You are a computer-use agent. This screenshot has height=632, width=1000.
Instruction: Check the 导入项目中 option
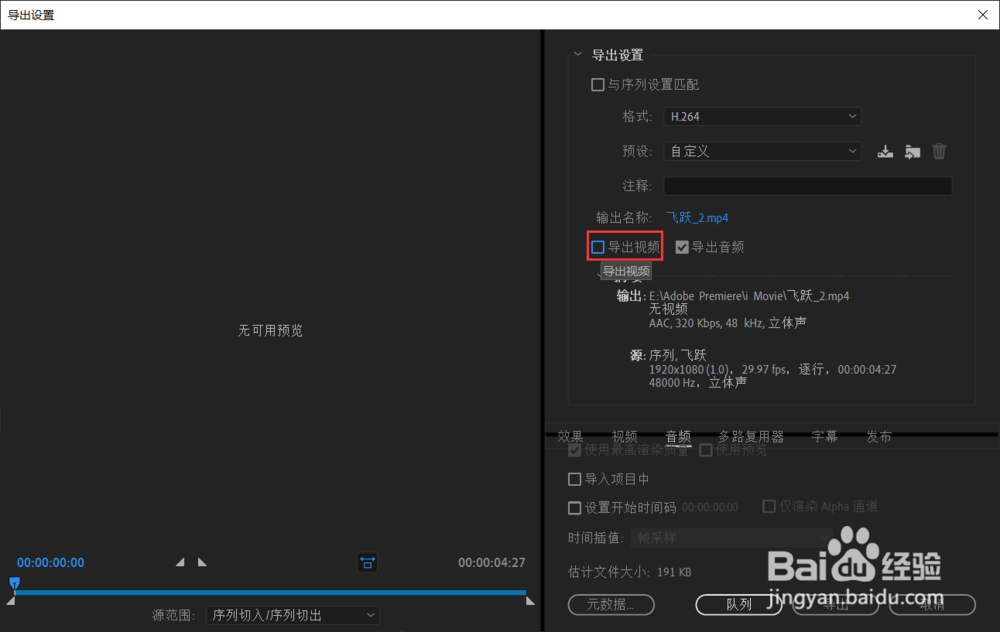575,479
